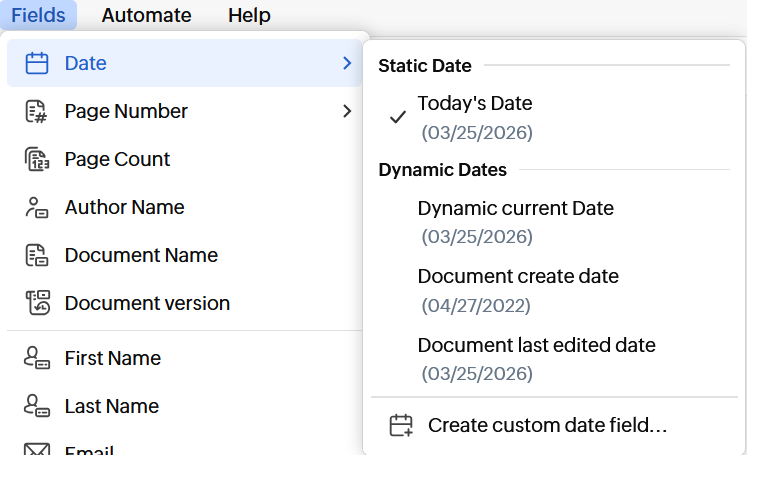Click the Author Name person icon
The width and height of the screenshot is (763, 481).
tap(36, 207)
